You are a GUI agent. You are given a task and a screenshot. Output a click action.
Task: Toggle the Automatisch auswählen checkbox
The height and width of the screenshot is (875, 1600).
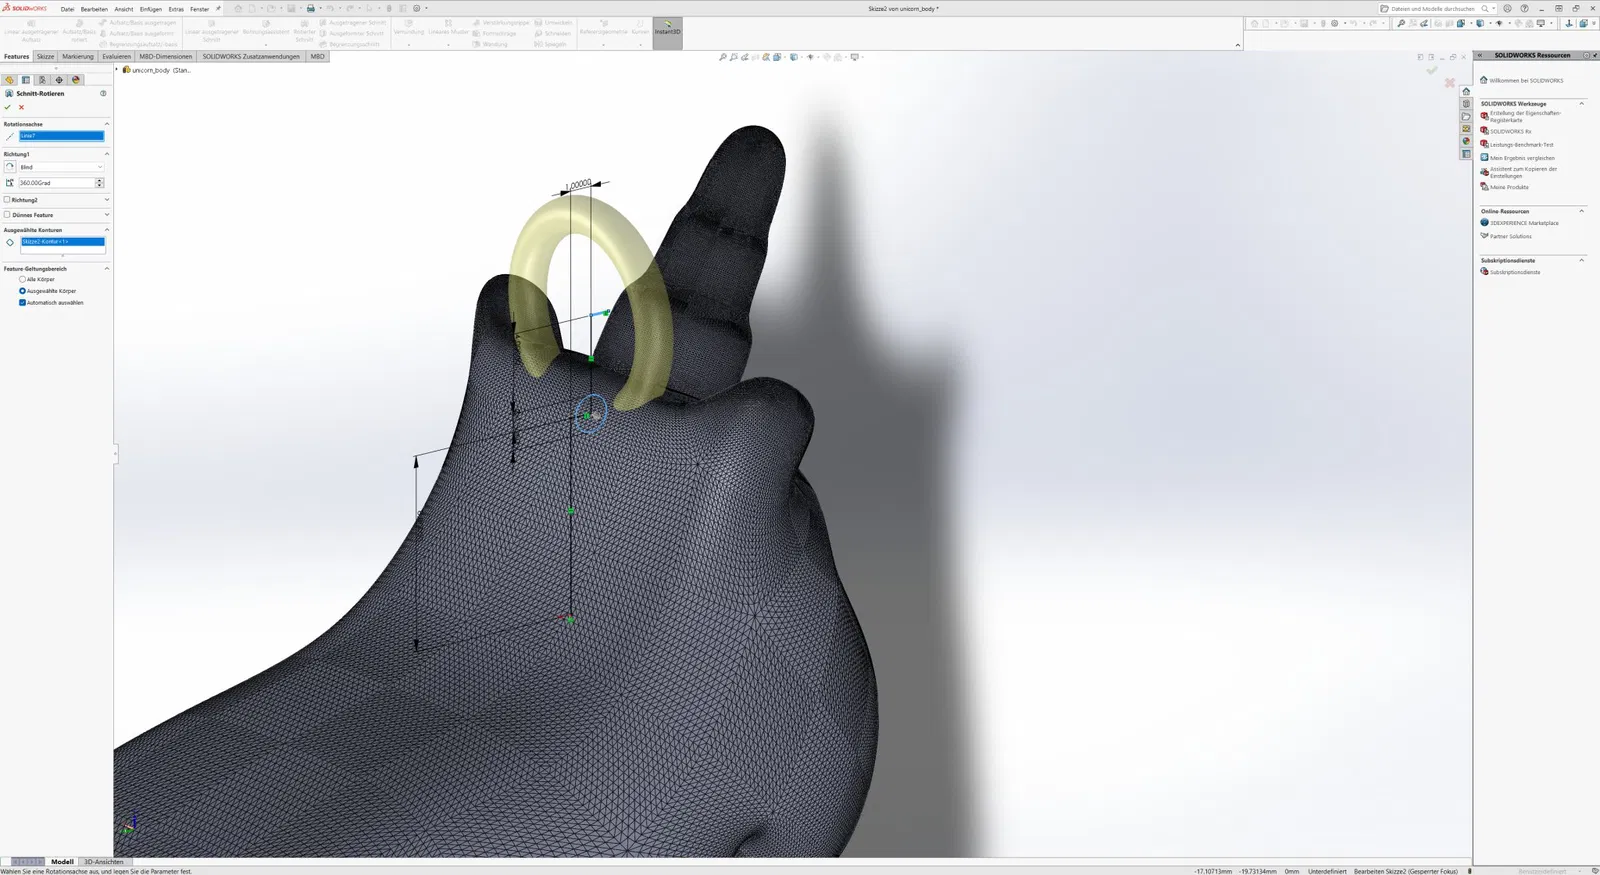22,302
